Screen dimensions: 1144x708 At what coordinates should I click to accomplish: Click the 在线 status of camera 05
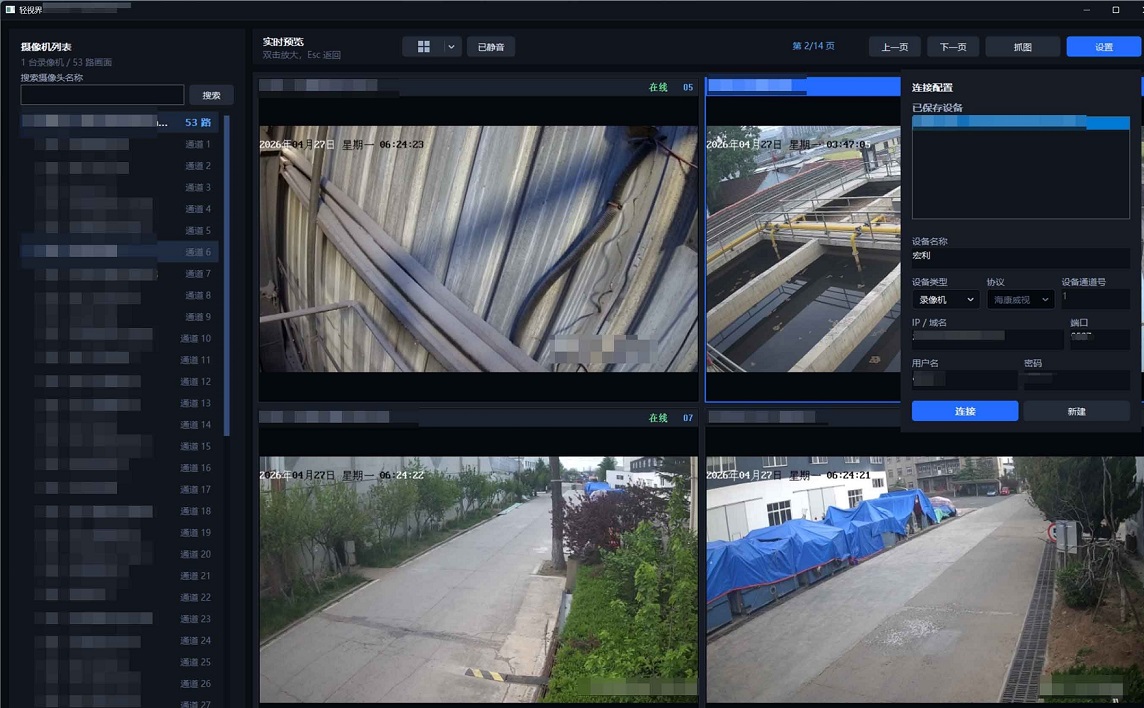click(x=658, y=87)
